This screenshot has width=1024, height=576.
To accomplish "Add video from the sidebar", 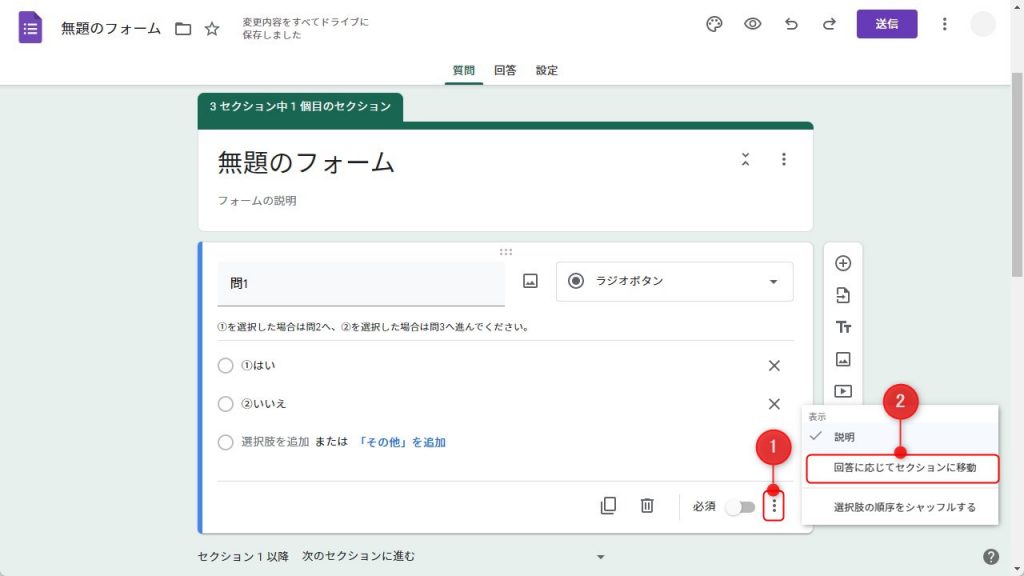I will point(842,391).
